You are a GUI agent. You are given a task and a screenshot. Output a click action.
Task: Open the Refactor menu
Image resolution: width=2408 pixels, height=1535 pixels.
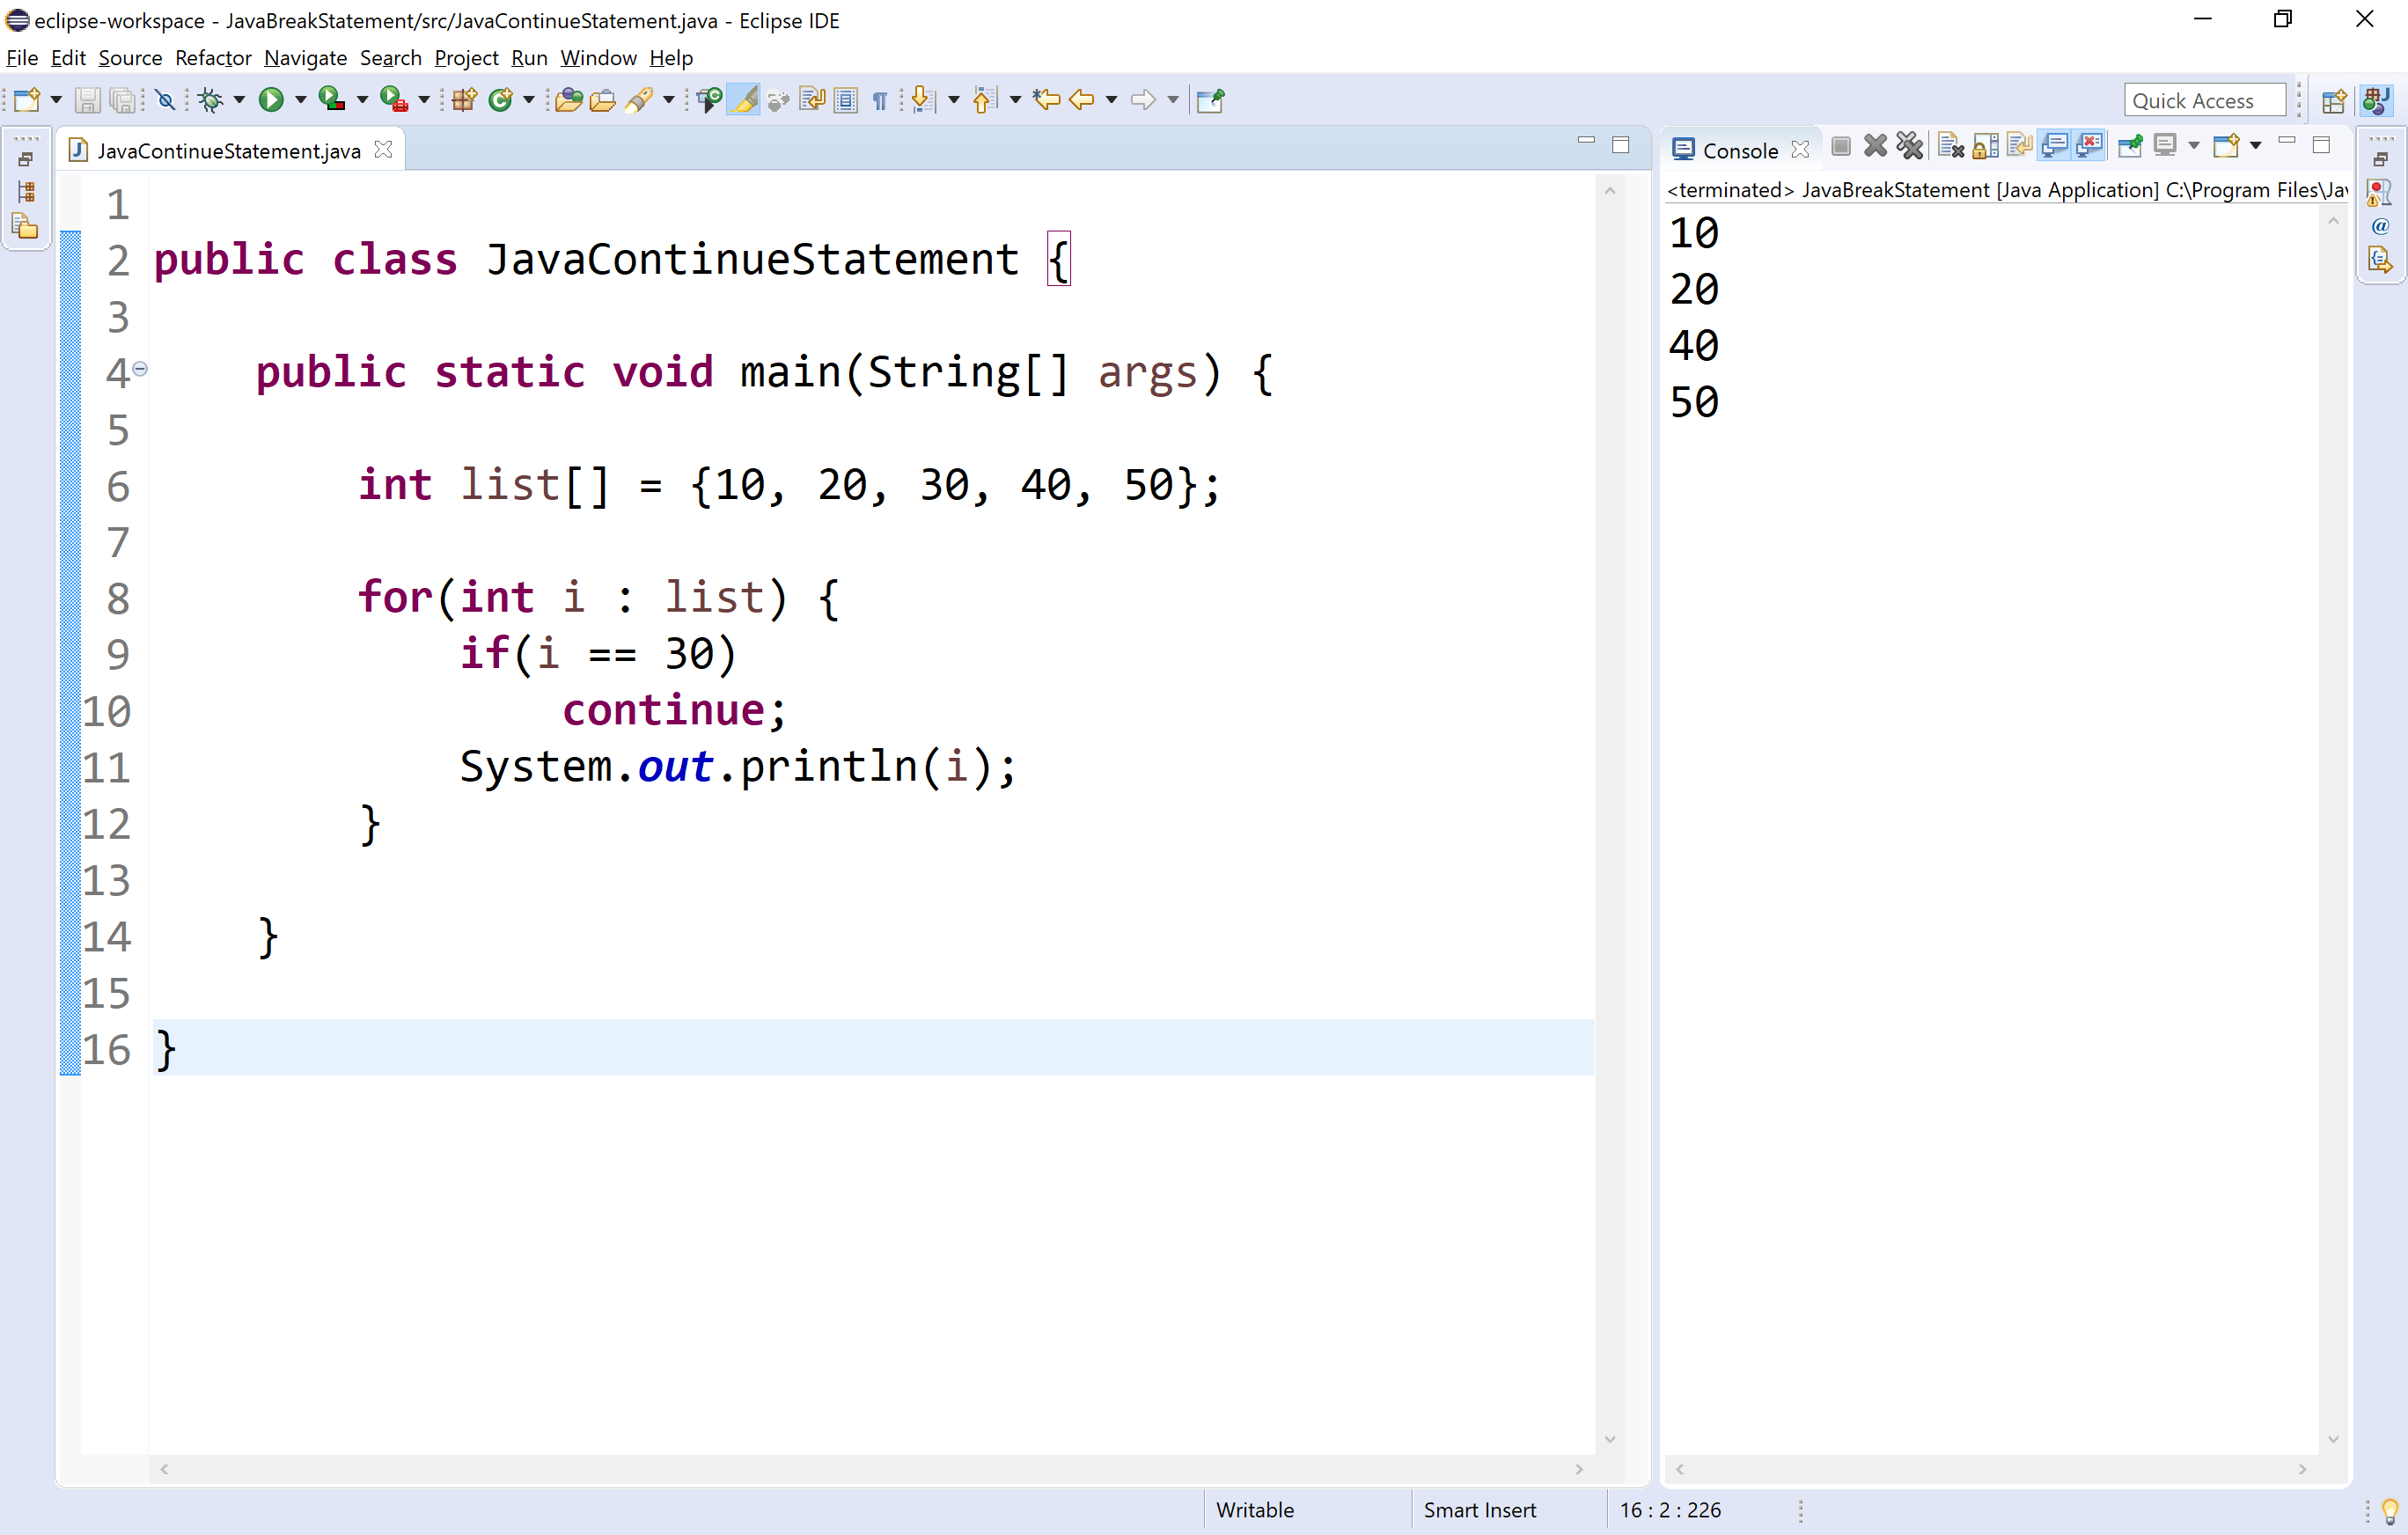(x=212, y=58)
